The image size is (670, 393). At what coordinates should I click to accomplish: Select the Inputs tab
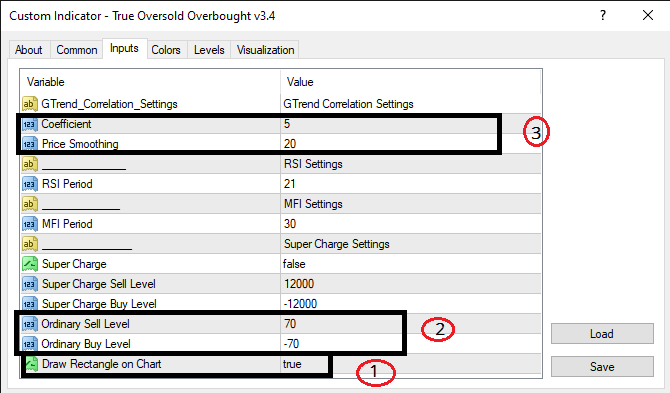click(124, 48)
